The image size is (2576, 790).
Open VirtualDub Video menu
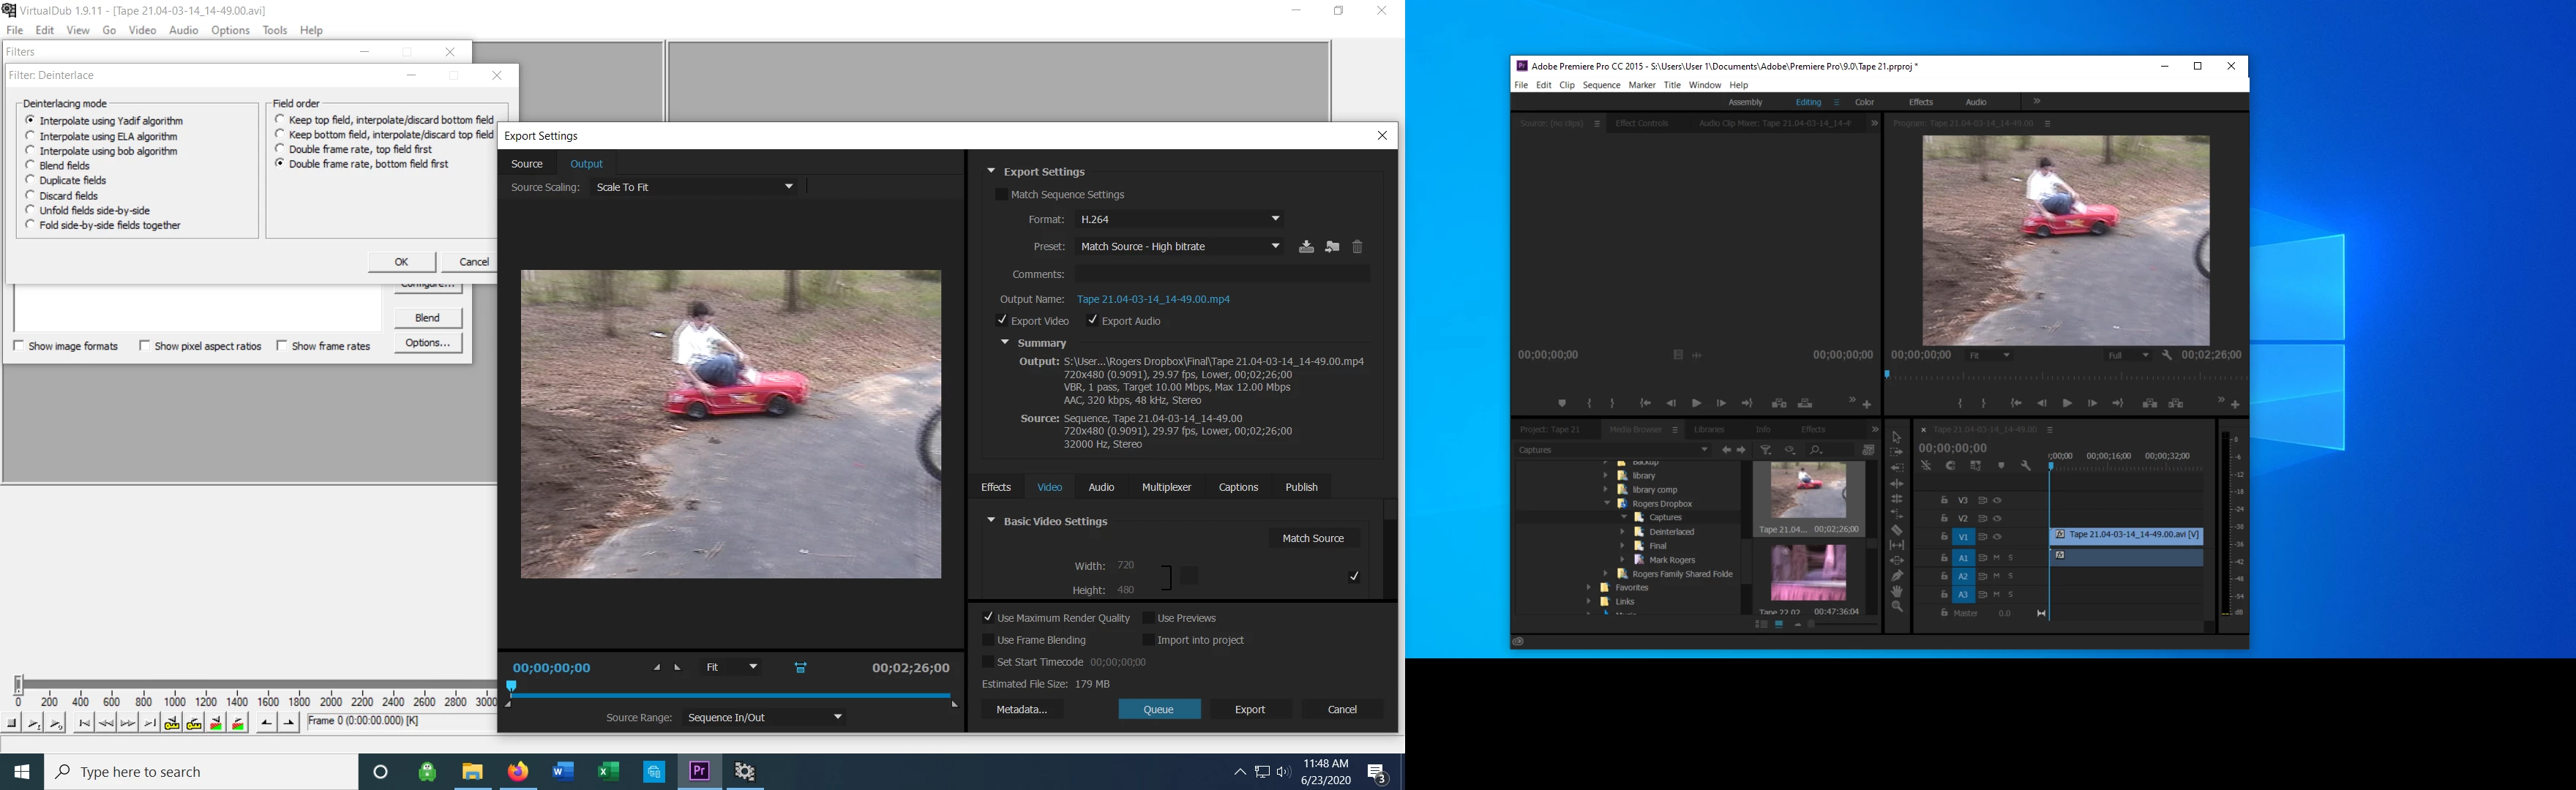click(x=142, y=31)
